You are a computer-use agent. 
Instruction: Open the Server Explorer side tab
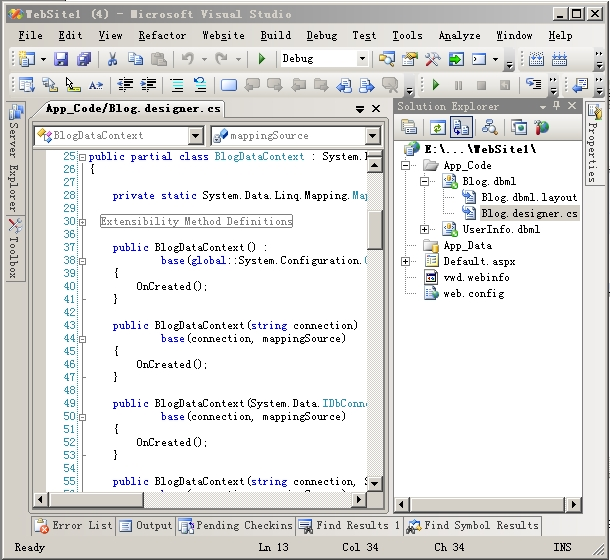(x=16, y=158)
